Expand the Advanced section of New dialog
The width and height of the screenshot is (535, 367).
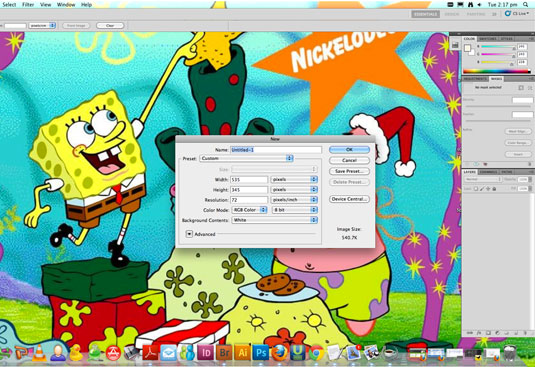click(189, 234)
